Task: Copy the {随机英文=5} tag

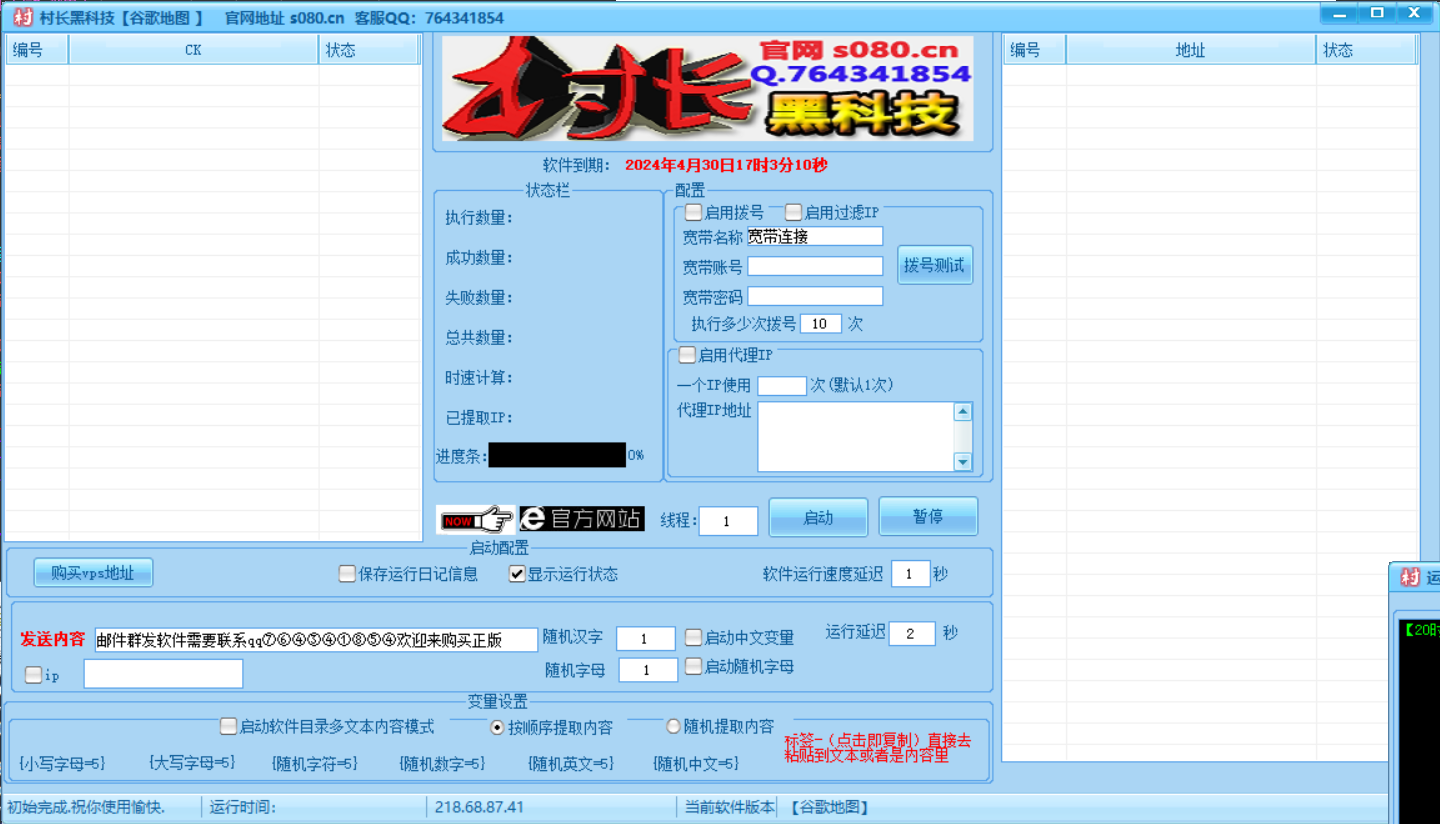Action: point(571,764)
